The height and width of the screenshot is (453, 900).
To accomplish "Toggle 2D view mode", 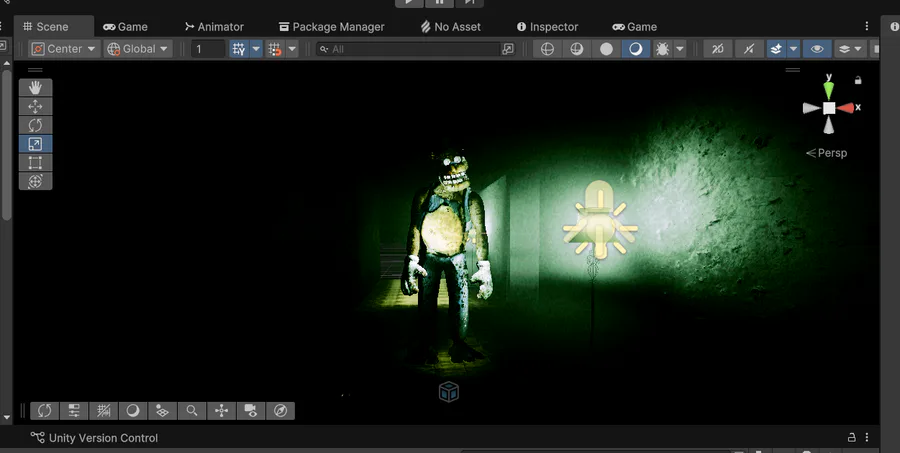I will [718, 49].
